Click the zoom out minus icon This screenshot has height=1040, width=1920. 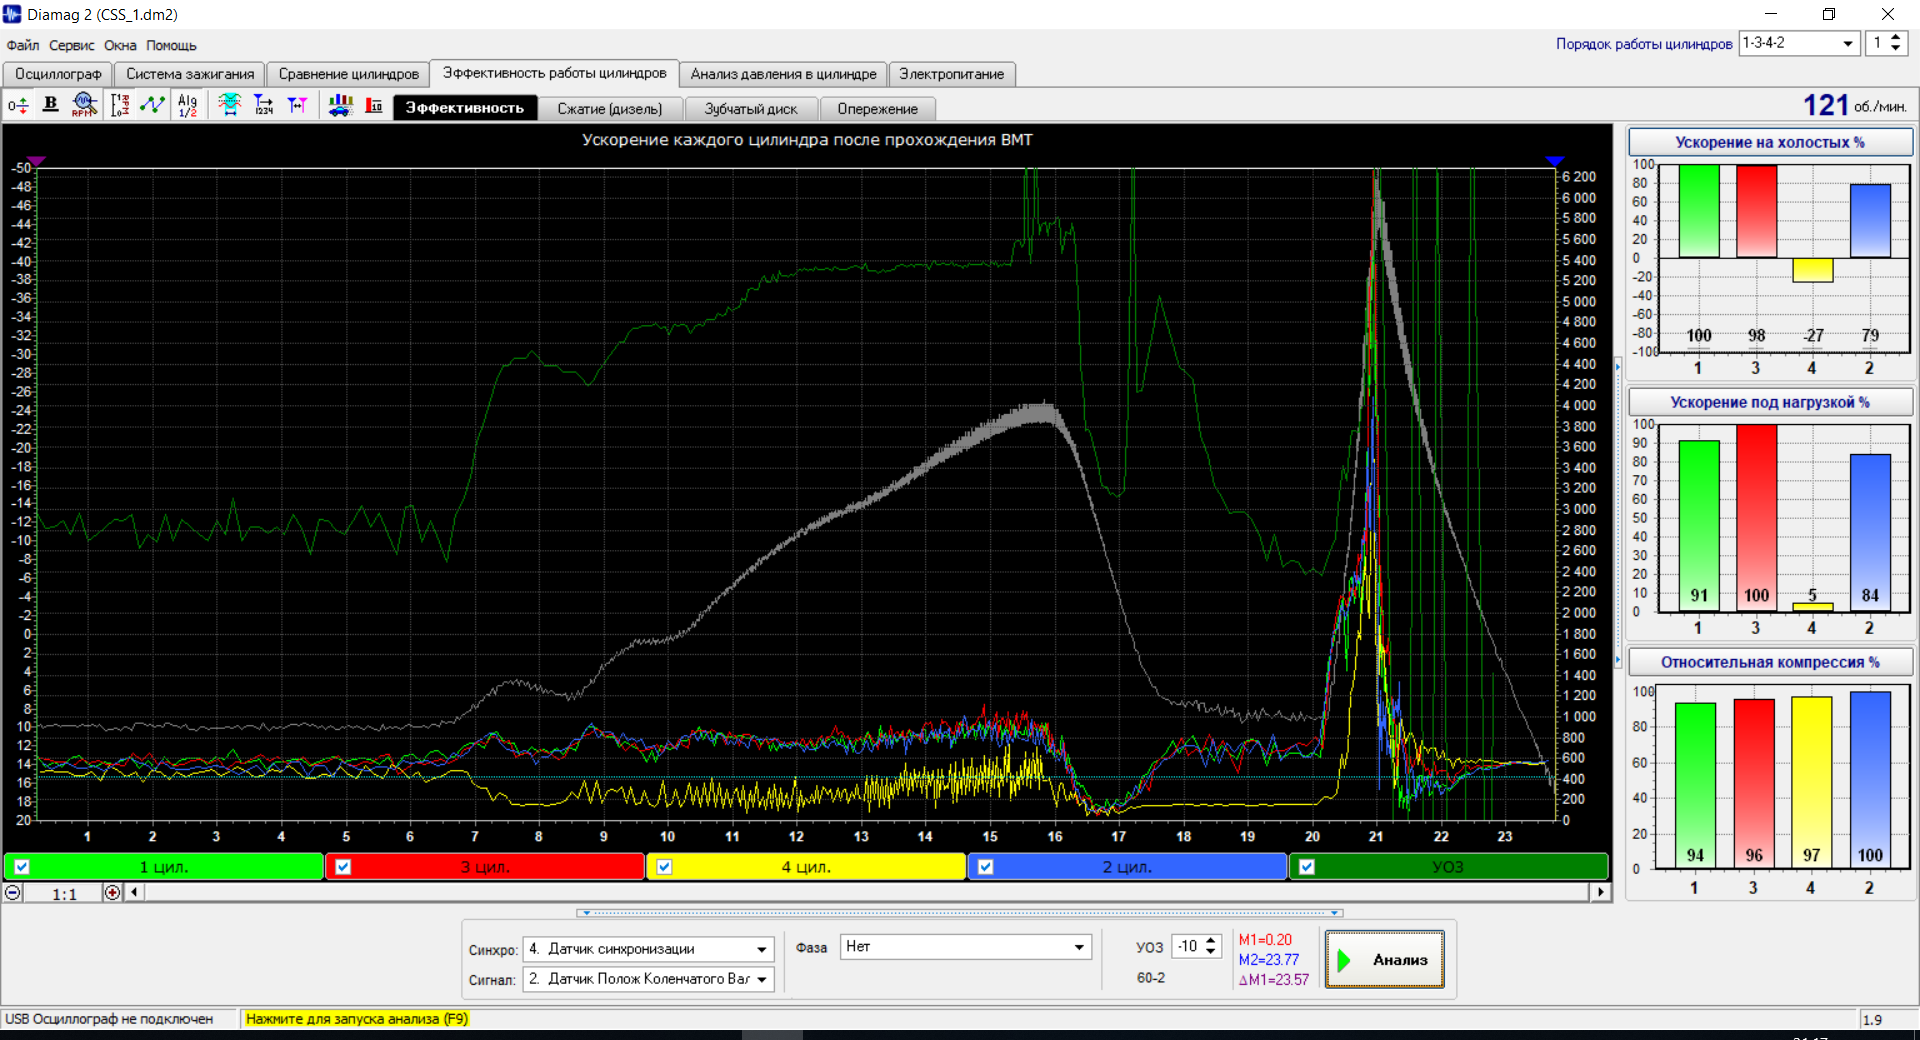[13, 893]
